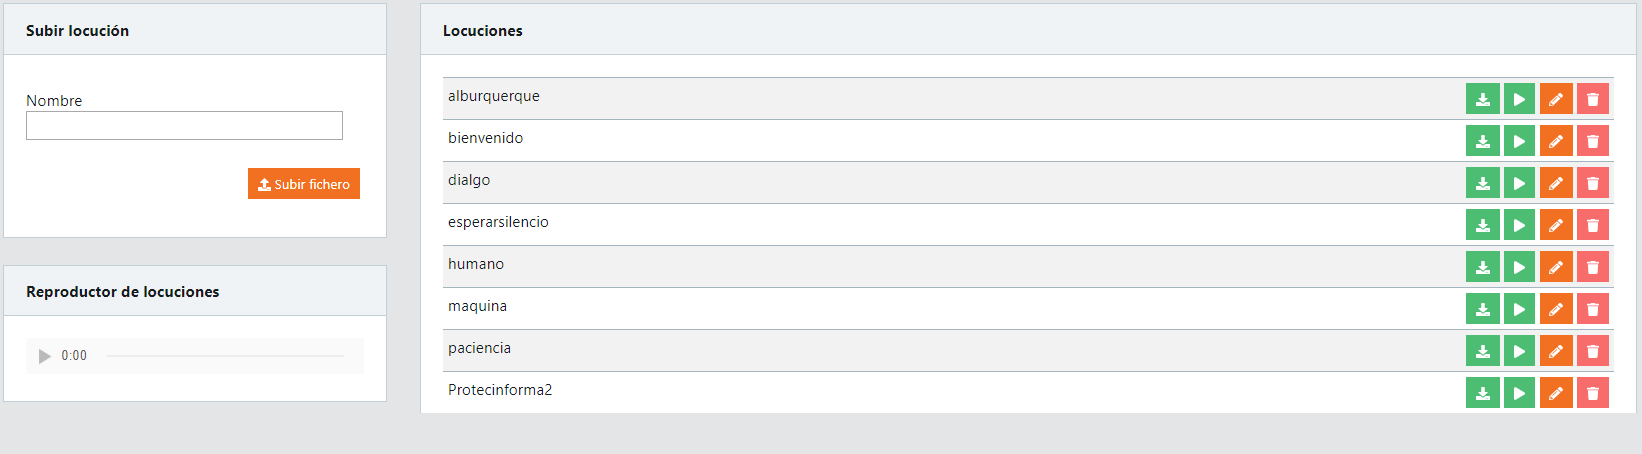The height and width of the screenshot is (454, 1642).
Task: Download the paciencia recording
Action: [1482, 351]
